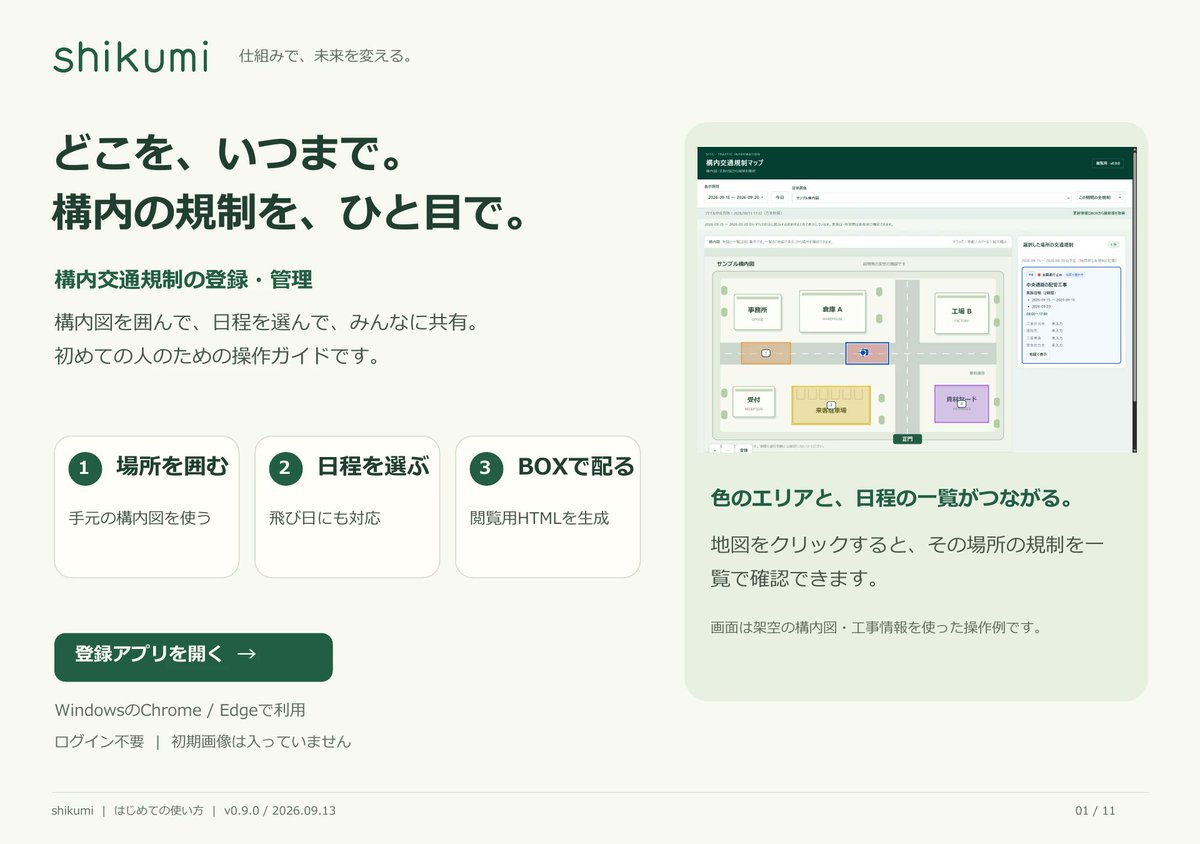Open the 場所を囲む step card

146,507
